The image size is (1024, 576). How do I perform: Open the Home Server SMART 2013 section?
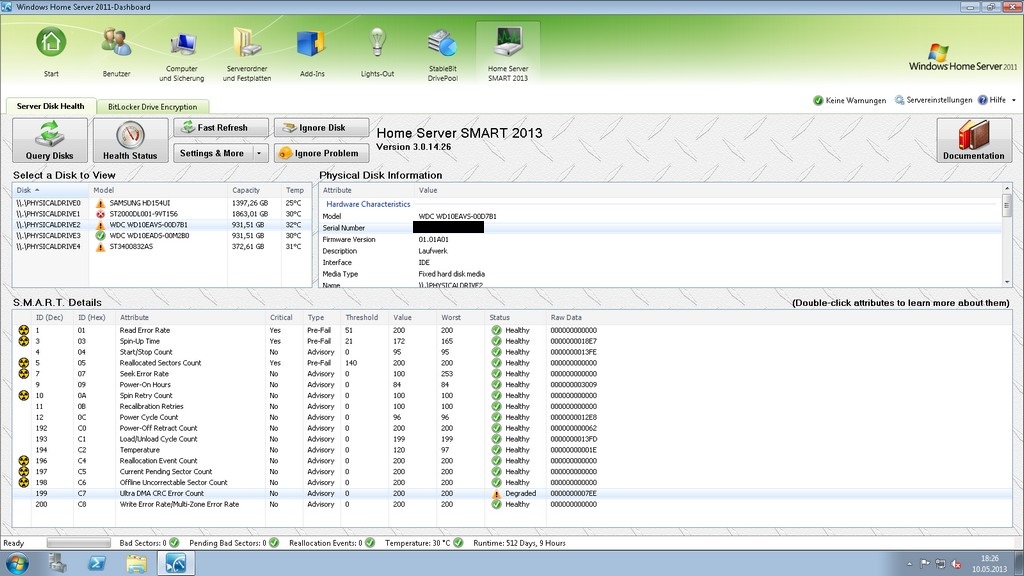[x=508, y=53]
